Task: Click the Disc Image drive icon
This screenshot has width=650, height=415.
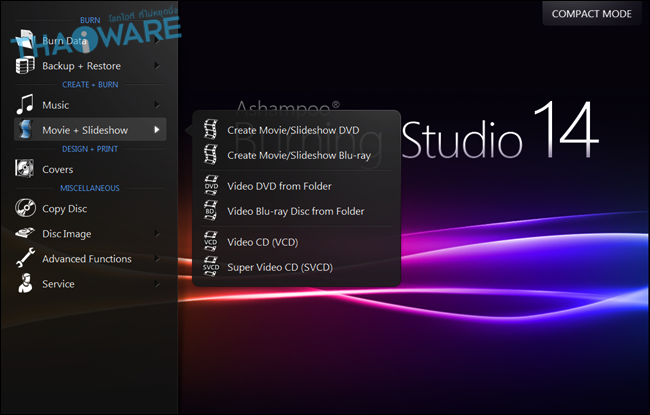Action: (25, 233)
